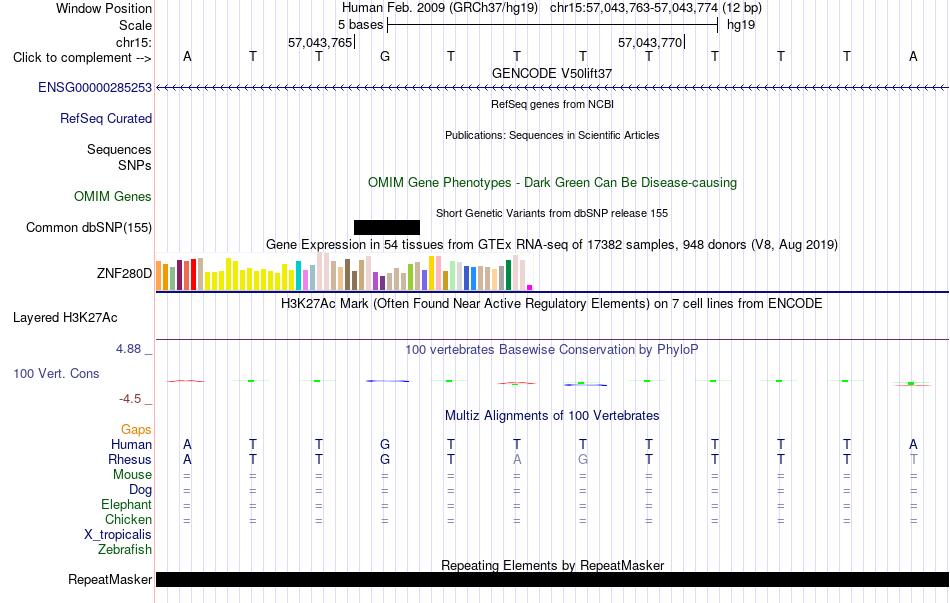950x603 pixels.
Task: Click the 57,043,765 position marker
Action: coord(321,42)
